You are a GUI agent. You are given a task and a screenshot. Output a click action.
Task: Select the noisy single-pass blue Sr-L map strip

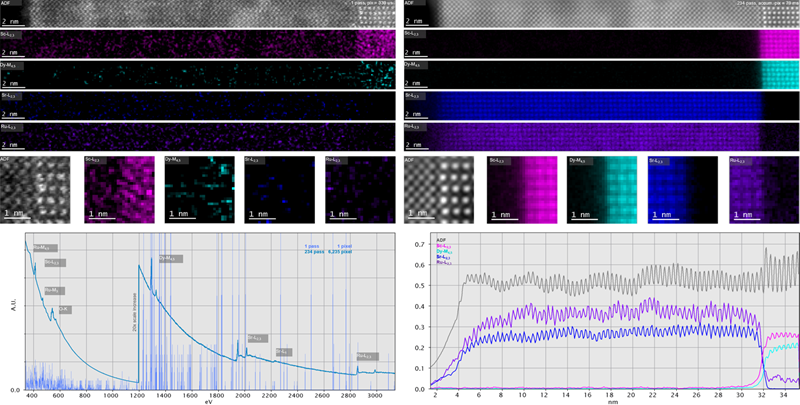coord(197,106)
